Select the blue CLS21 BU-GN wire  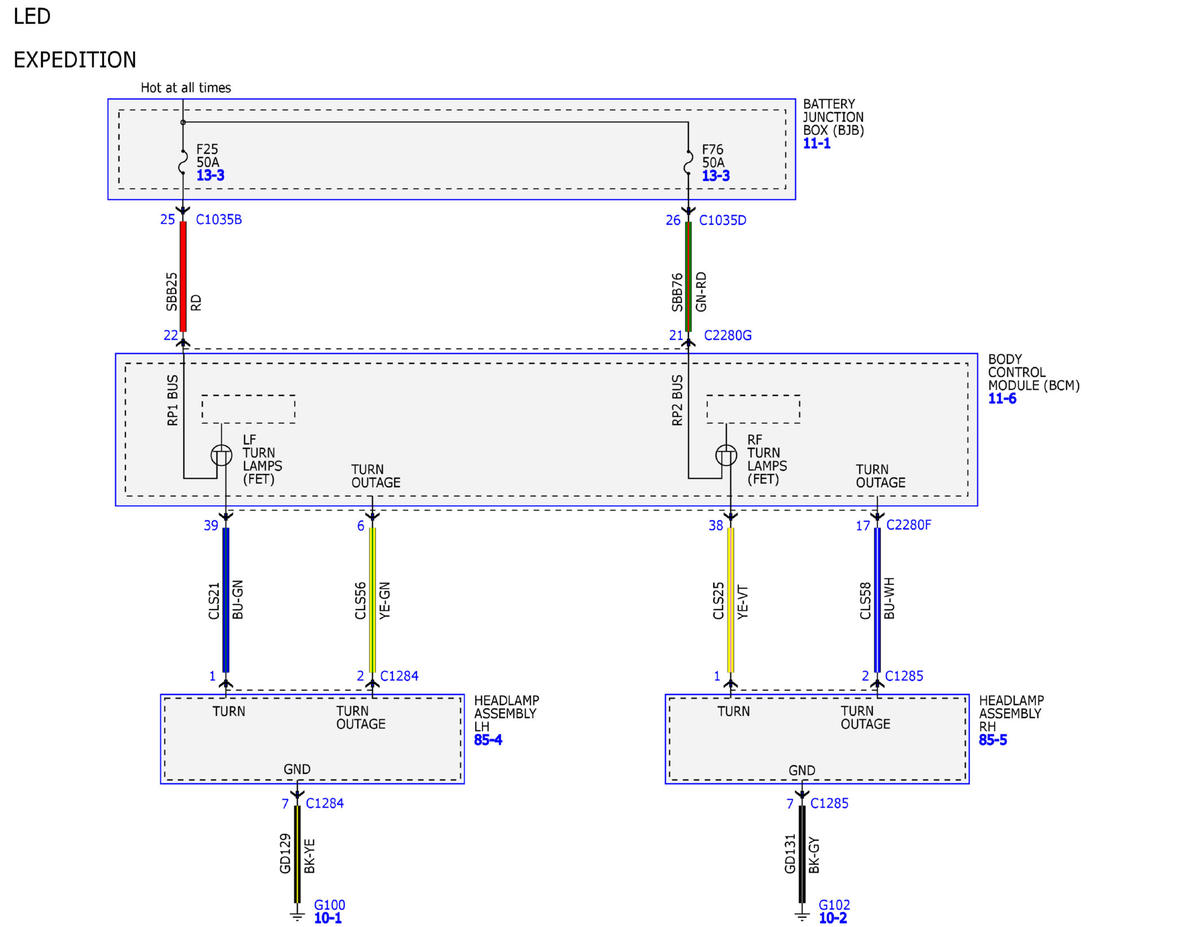click(226, 600)
